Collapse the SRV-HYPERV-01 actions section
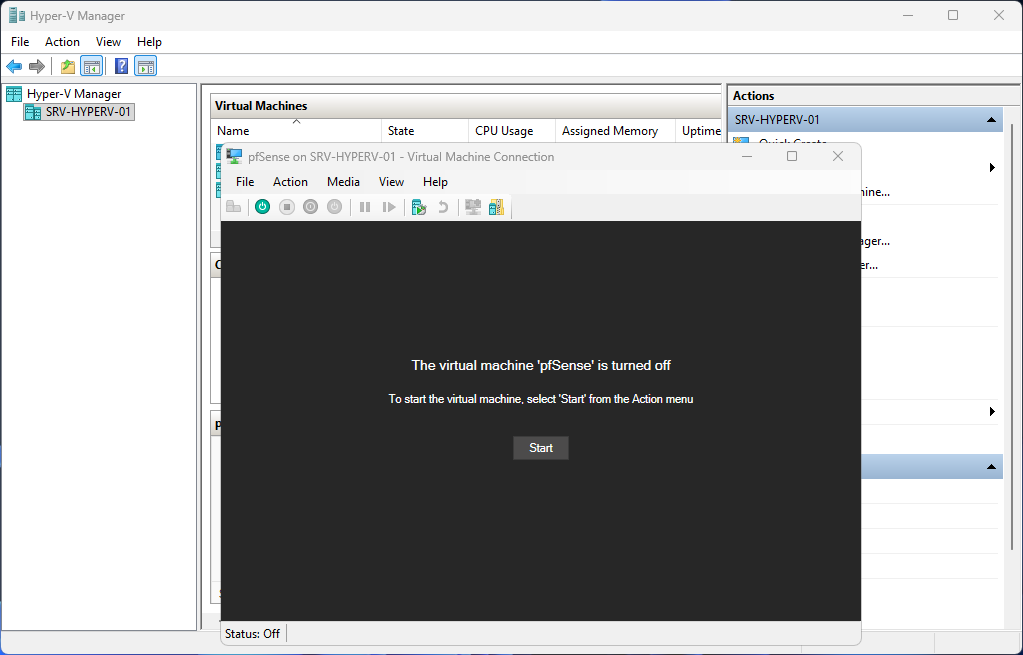The image size is (1023, 655). click(991, 120)
